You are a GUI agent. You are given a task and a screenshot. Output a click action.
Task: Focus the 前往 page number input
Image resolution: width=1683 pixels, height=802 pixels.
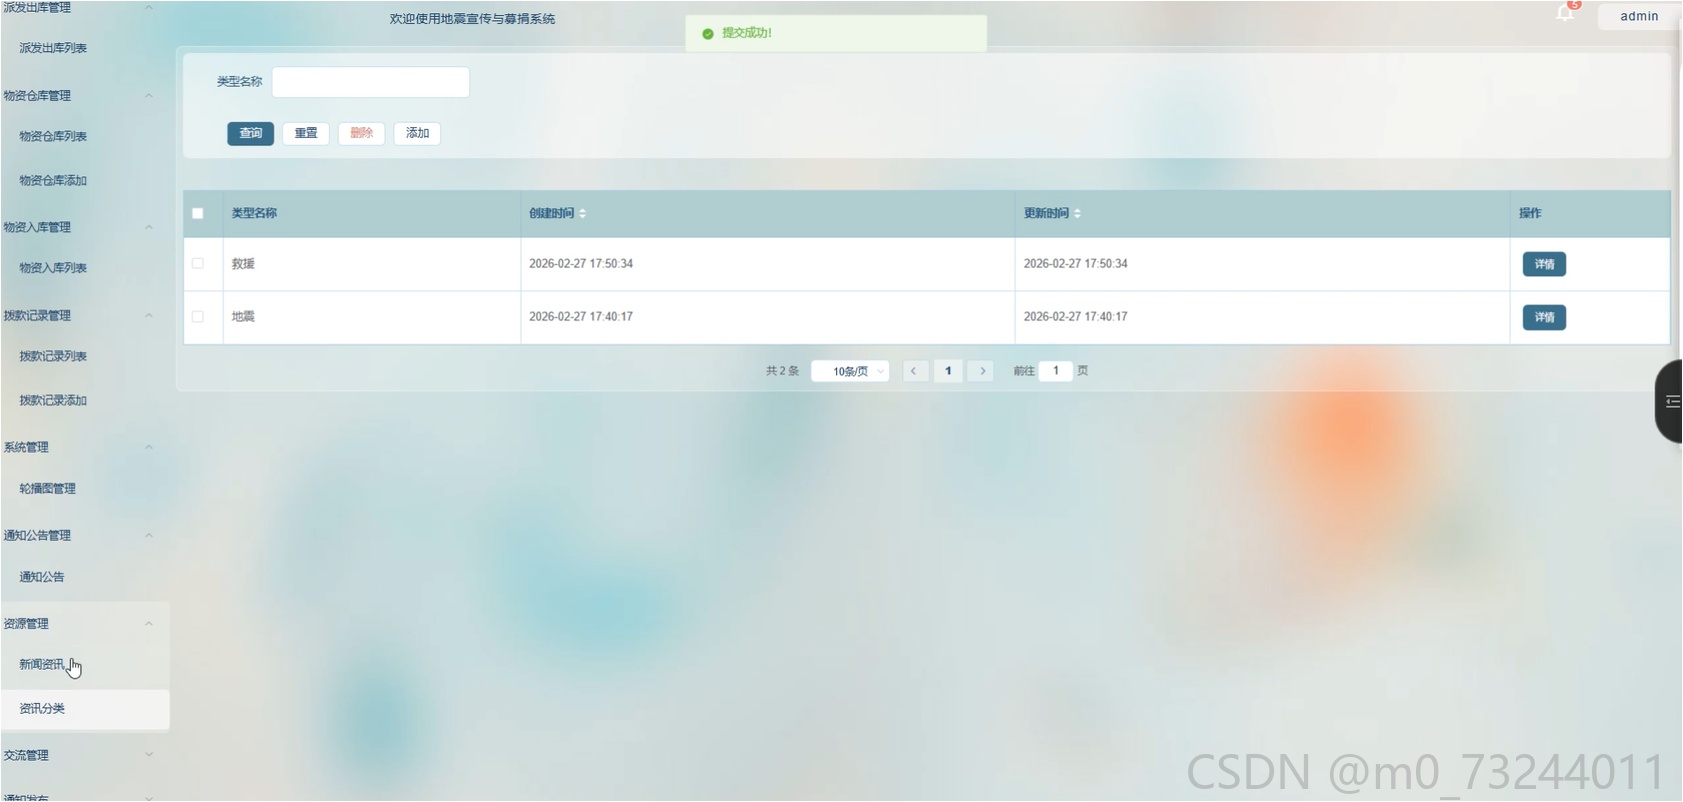point(1056,371)
